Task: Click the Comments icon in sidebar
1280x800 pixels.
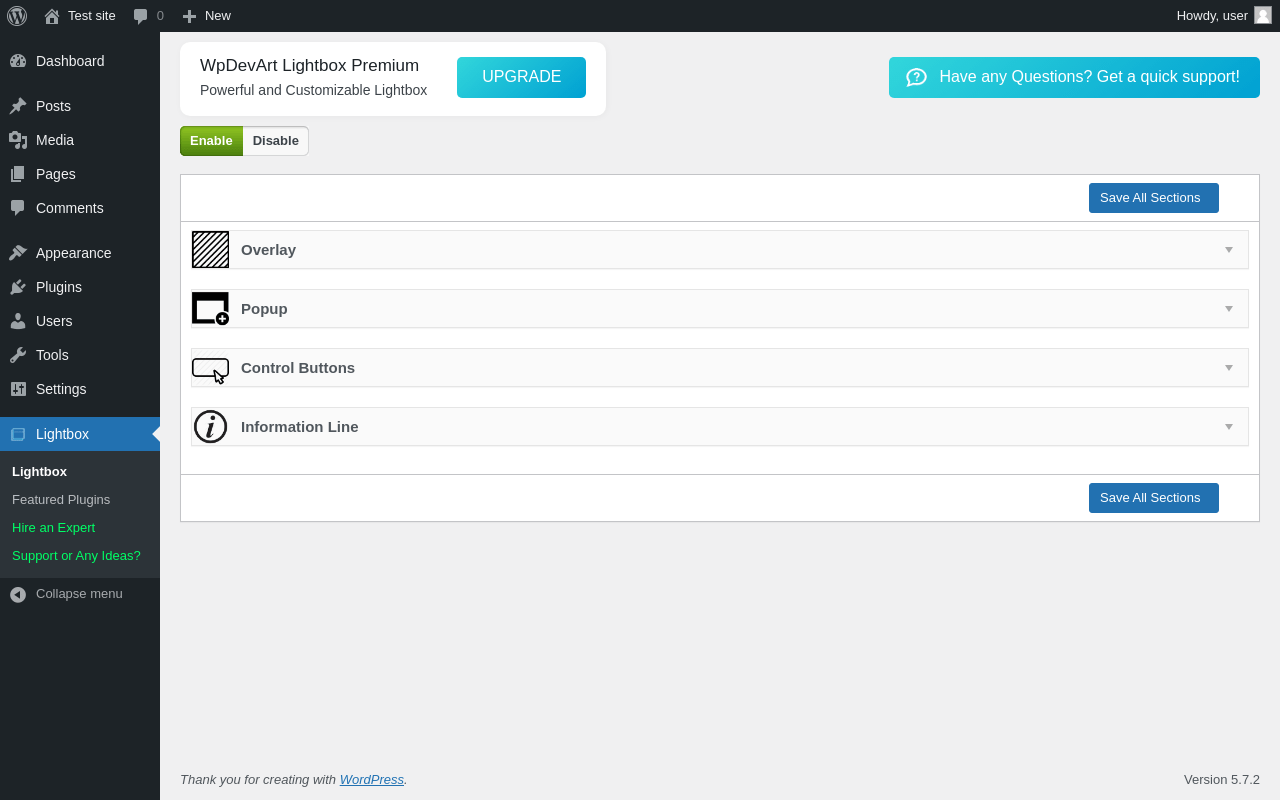Action: (18, 208)
